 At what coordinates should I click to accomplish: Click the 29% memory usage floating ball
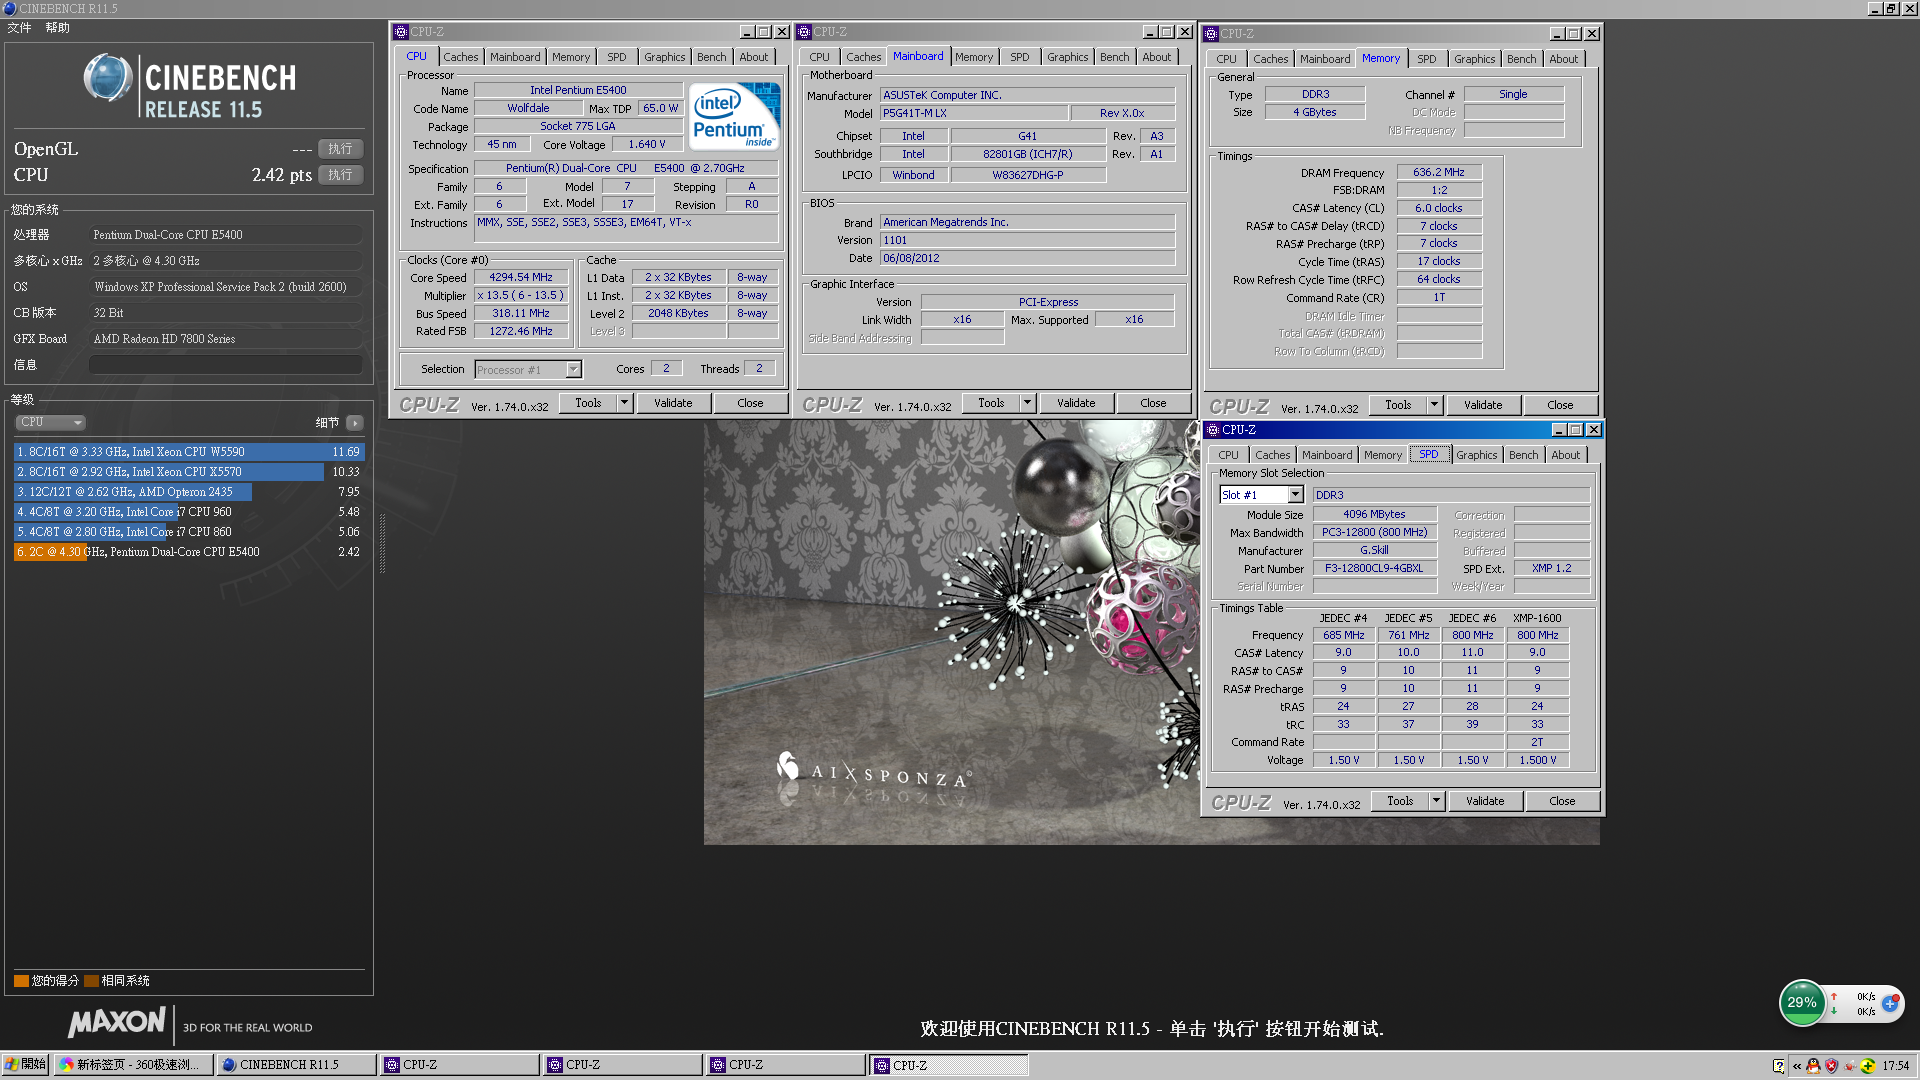(1802, 1002)
